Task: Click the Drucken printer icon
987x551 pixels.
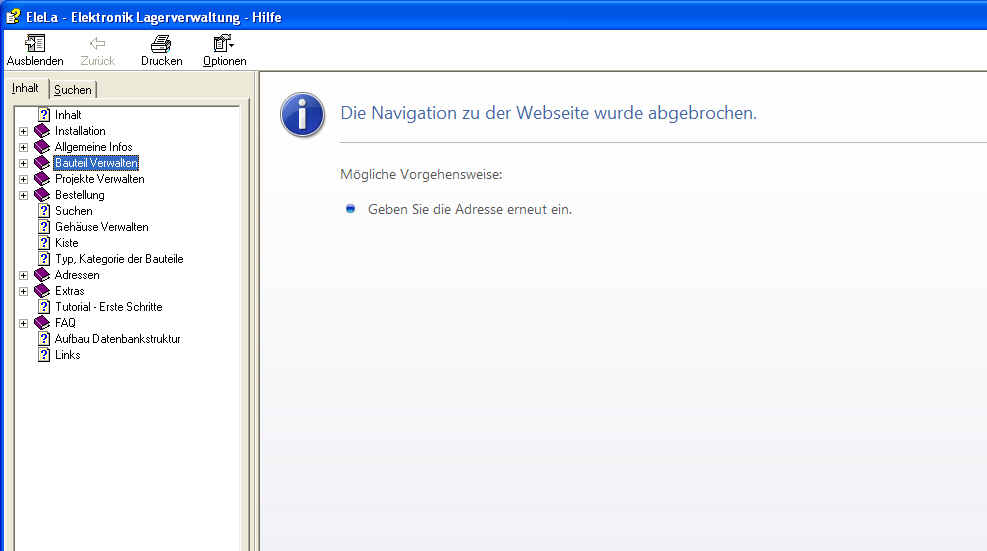Action: coord(161,43)
